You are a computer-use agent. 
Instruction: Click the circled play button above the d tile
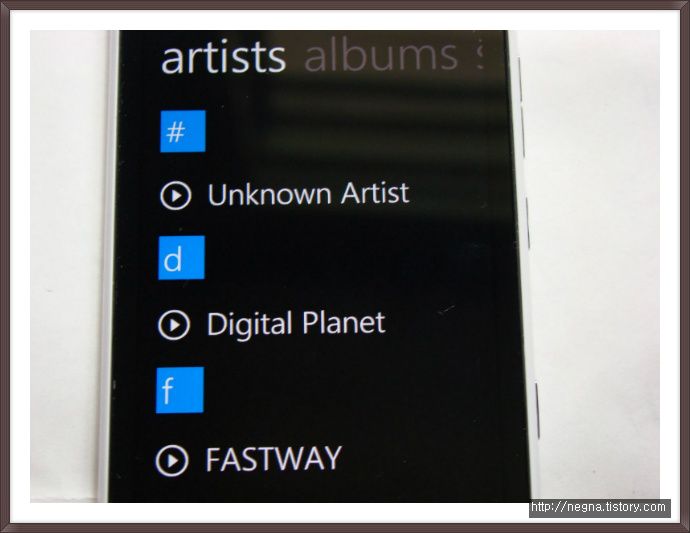coord(176,195)
